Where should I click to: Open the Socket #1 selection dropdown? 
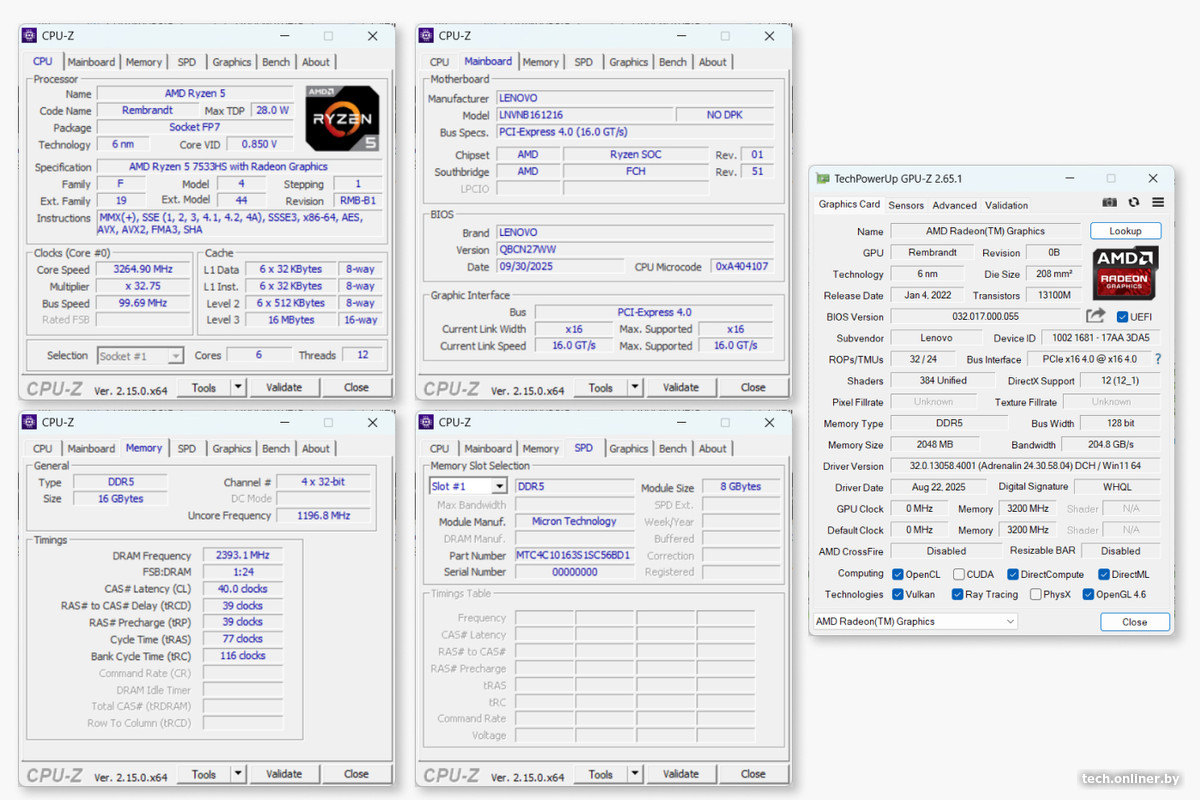173,355
